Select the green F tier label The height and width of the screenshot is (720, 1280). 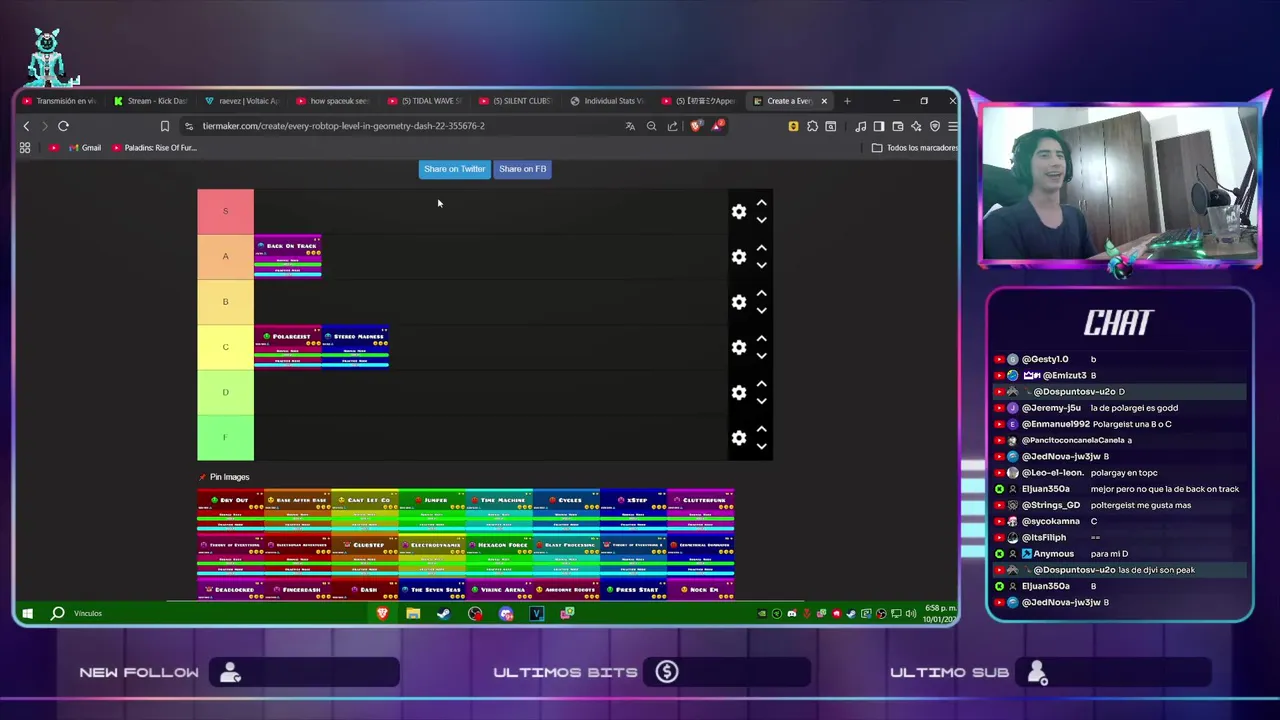tap(225, 438)
